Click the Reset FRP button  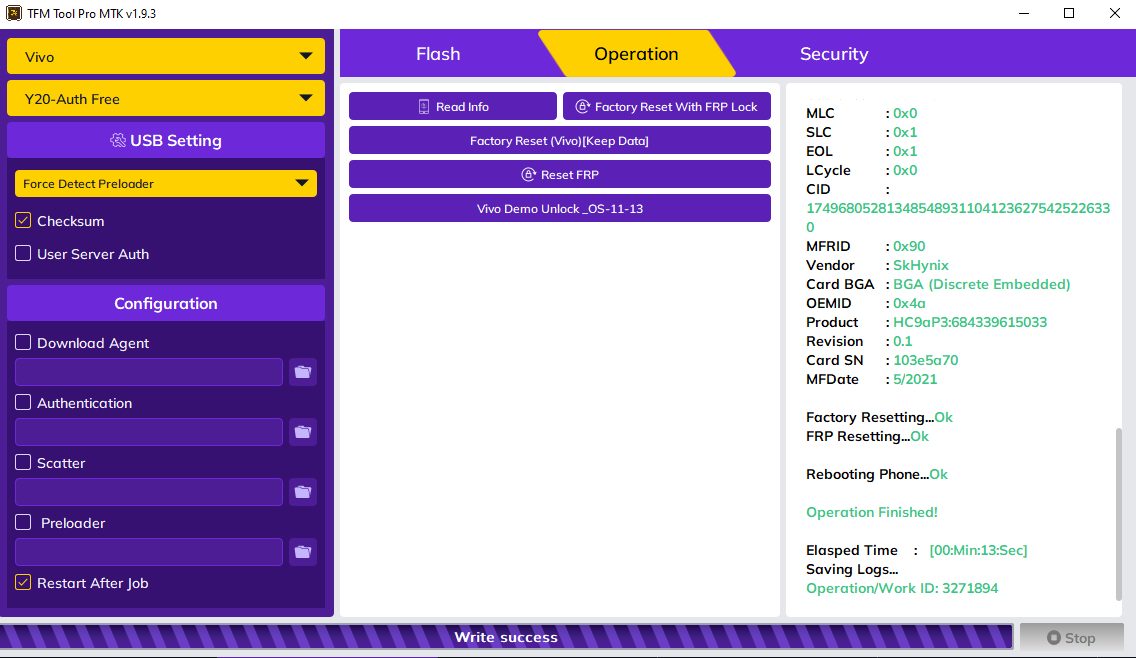pos(559,175)
